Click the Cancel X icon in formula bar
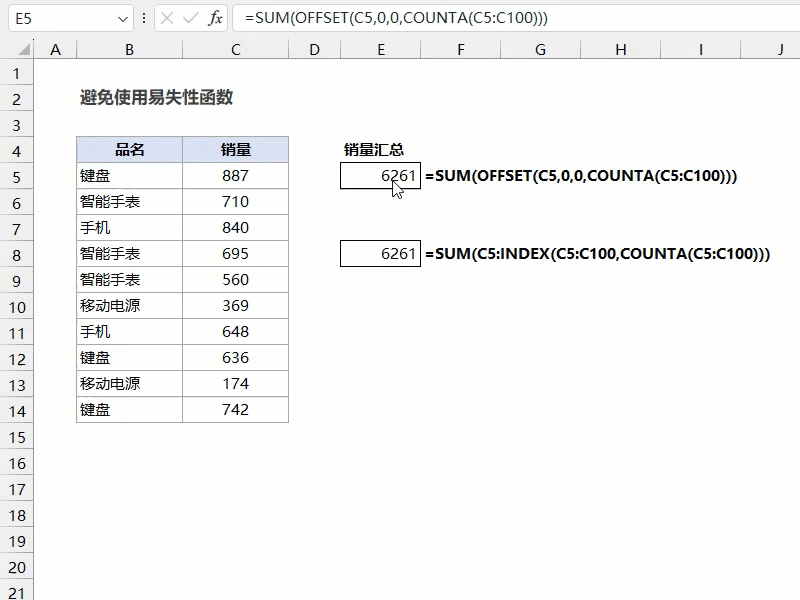Screen dimensions: 800x600 167,18
